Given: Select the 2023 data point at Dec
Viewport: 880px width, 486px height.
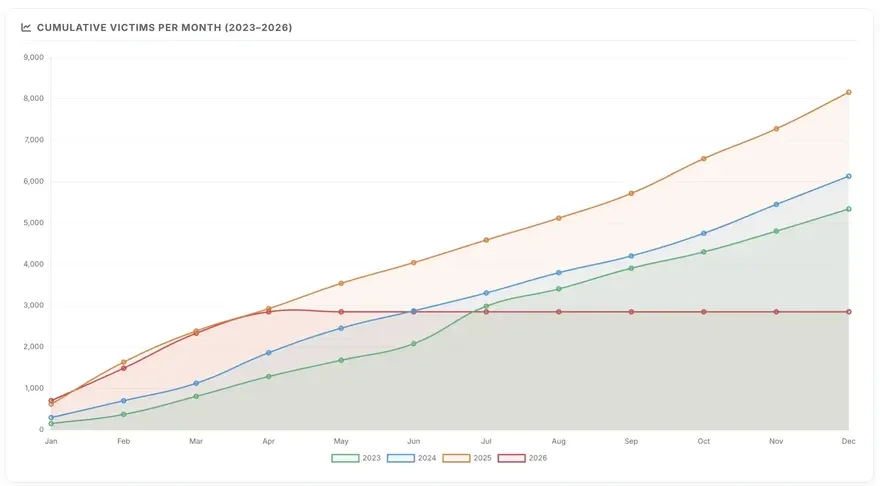Looking at the screenshot, I should (849, 209).
